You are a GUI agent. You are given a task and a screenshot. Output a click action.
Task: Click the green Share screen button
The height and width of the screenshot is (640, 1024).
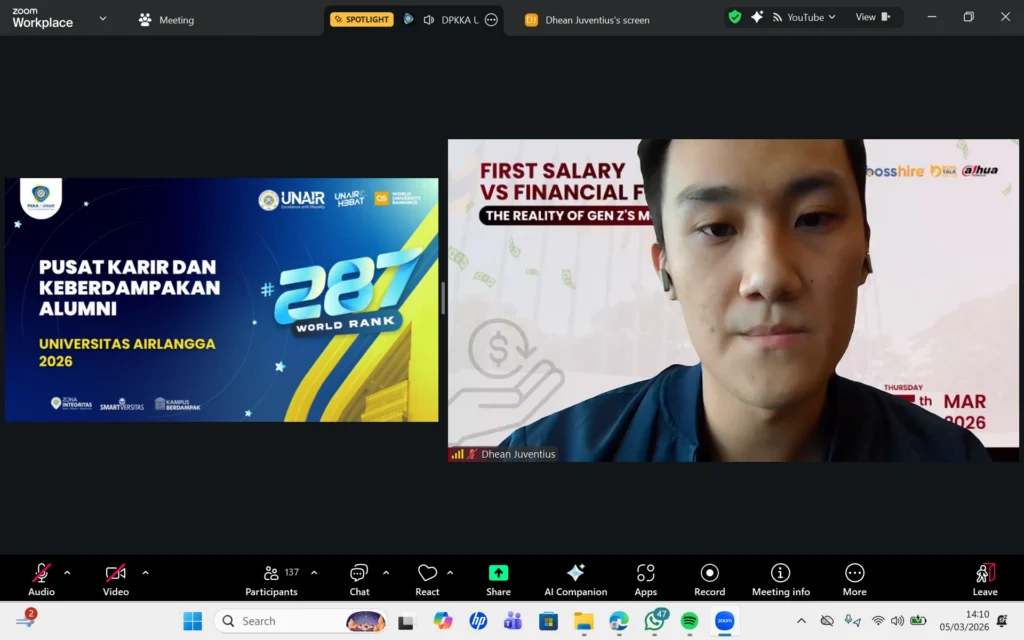[x=498, y=579]
